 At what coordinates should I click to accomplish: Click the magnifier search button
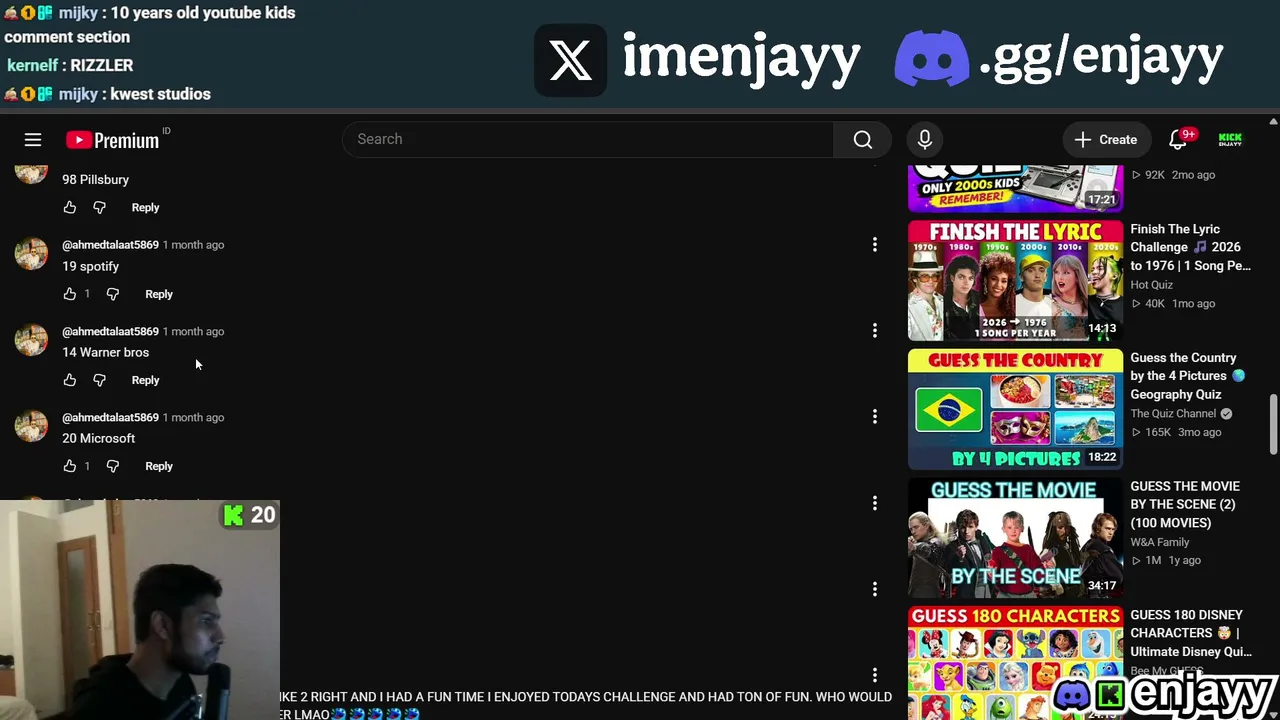coord(863,140)
